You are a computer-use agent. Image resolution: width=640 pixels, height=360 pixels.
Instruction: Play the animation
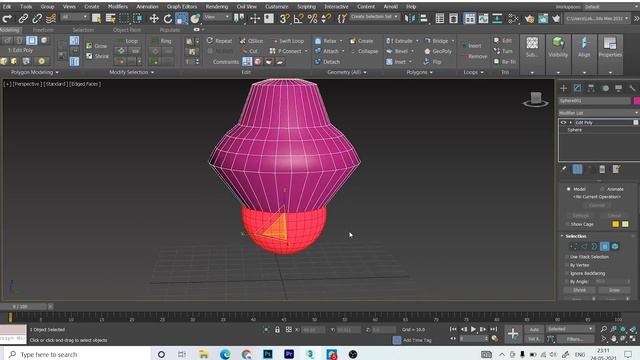[473, 329]
